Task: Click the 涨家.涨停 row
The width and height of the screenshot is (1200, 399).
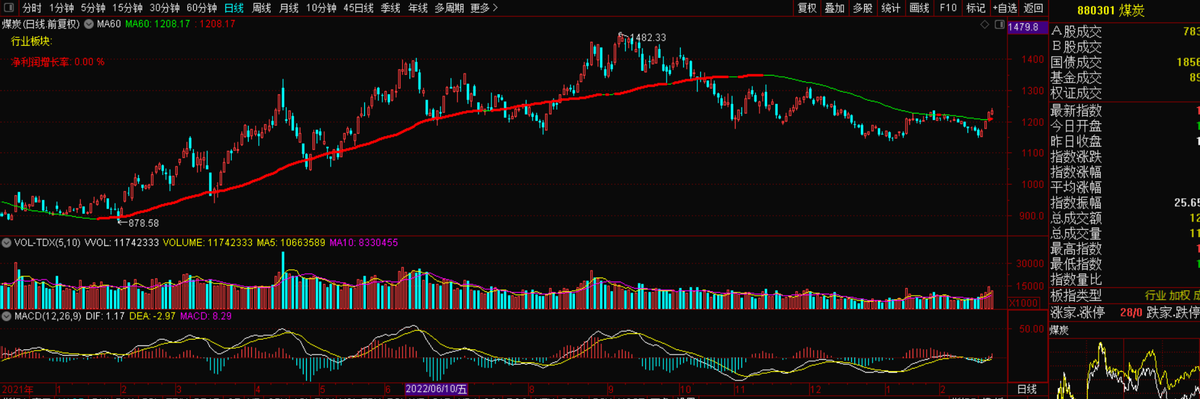Action: tap(1124, 312)
